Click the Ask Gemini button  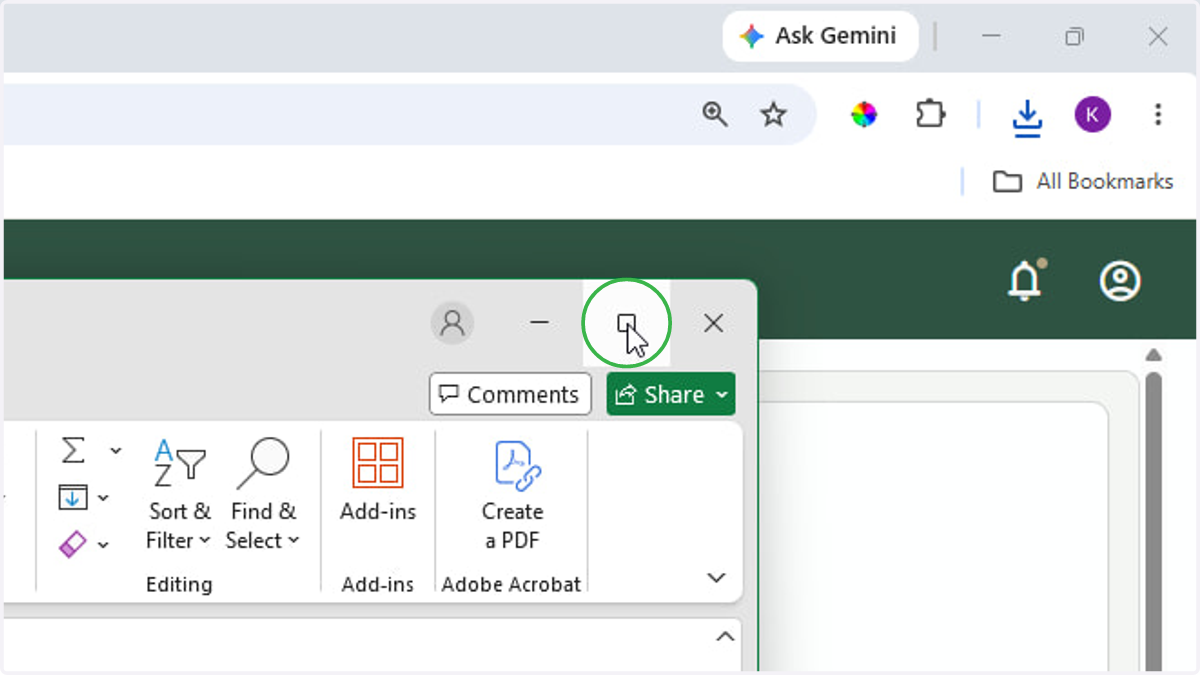tap(820, 37)
